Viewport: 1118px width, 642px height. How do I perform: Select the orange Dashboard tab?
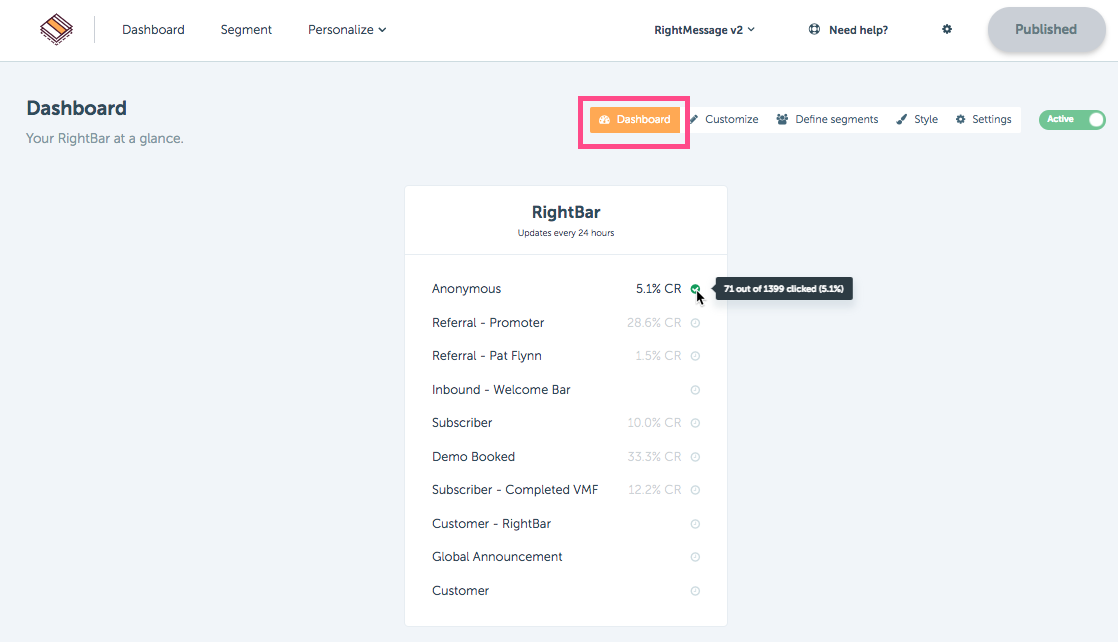point(635,119)
